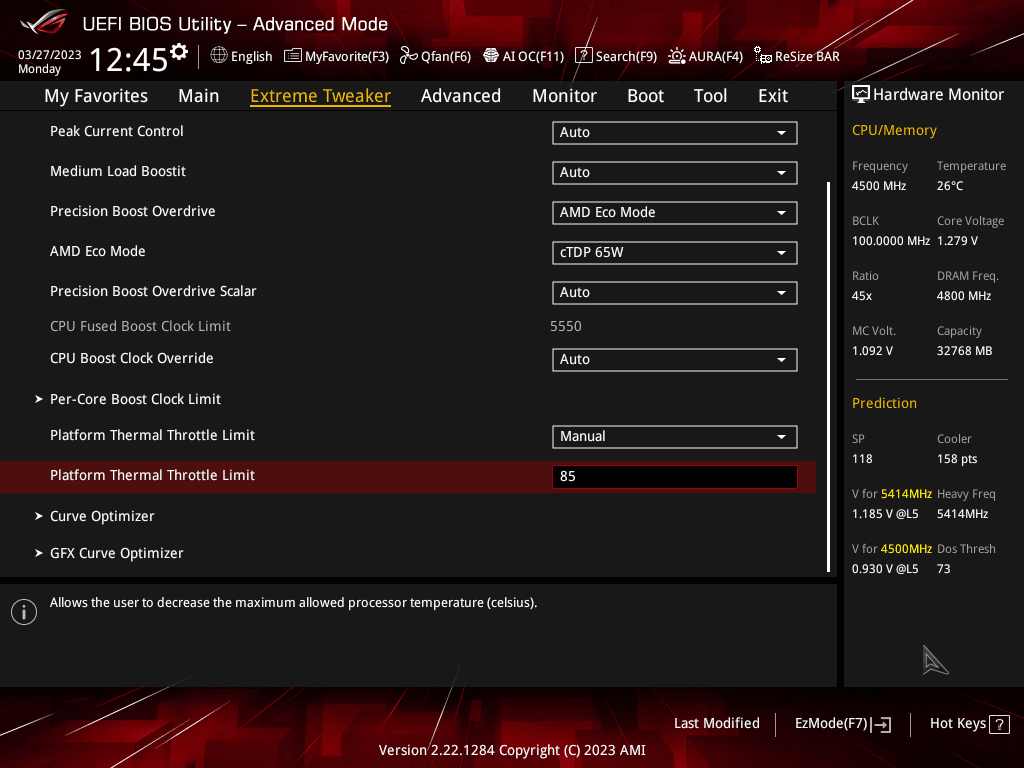
Task: Click the 4500 MHz frequency value
Action: (x=879, y=186)
